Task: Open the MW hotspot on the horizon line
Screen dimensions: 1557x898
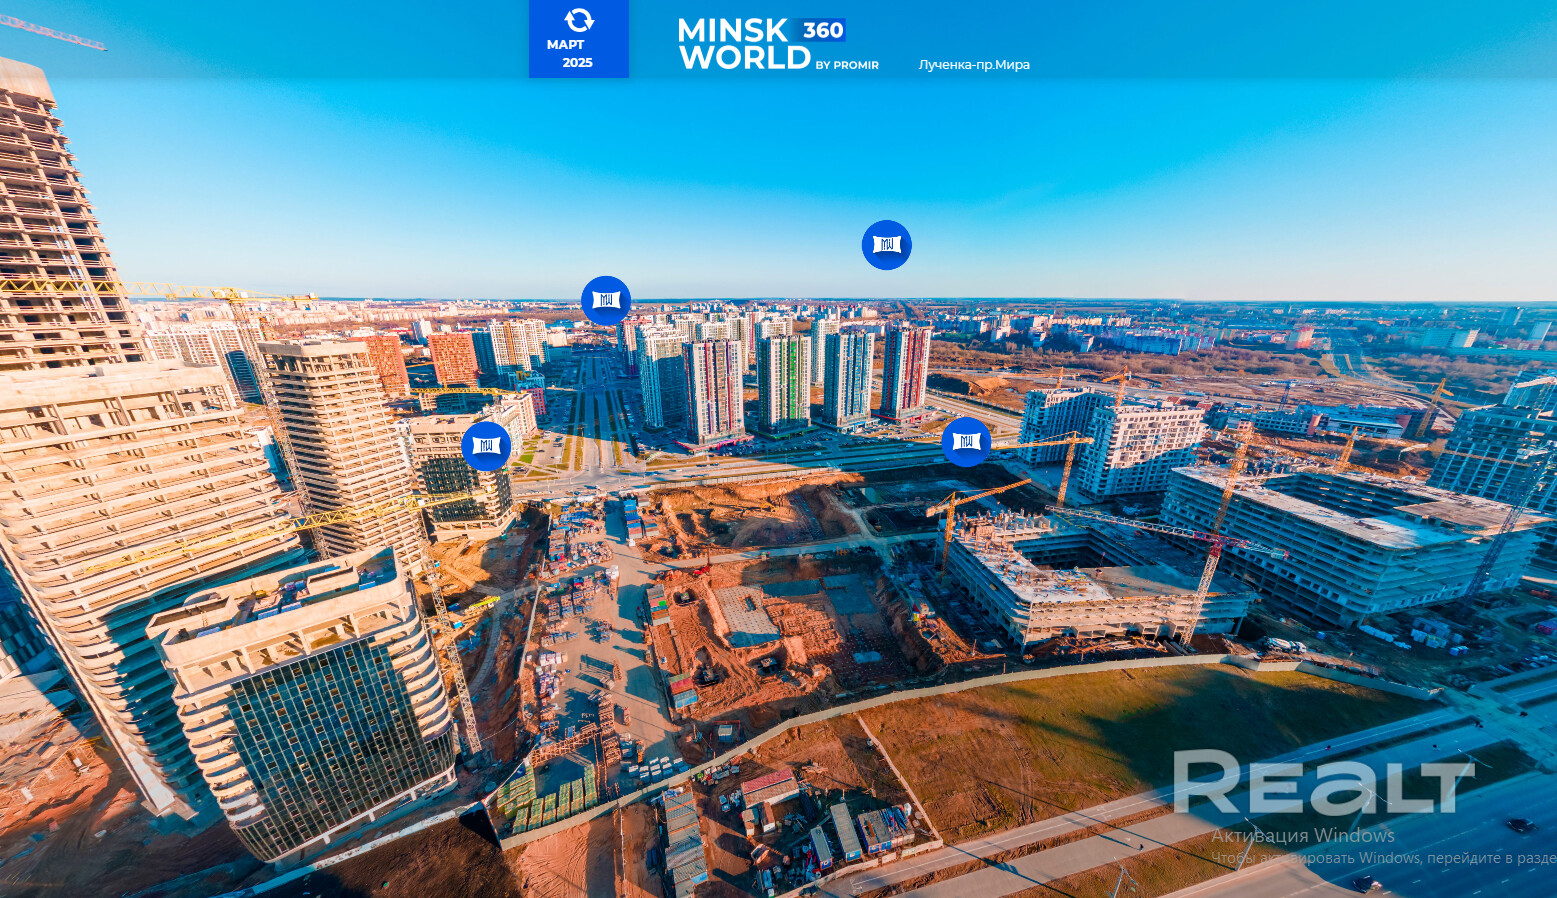Action: 606,300
